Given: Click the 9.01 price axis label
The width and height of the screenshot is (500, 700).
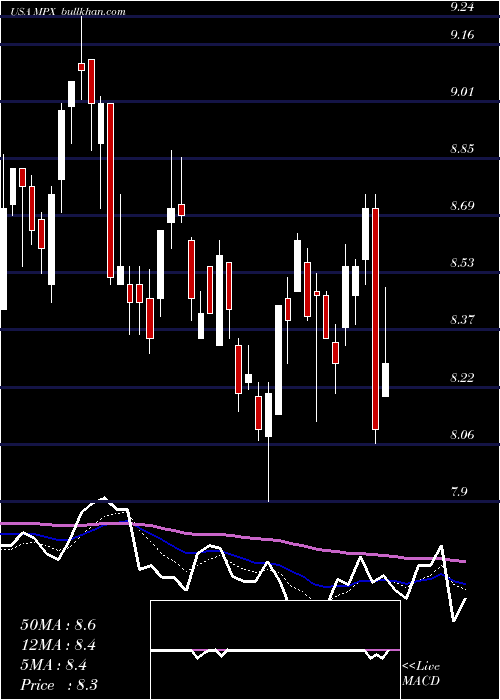Looking at the screenshot, I should (x=462, y=92).
